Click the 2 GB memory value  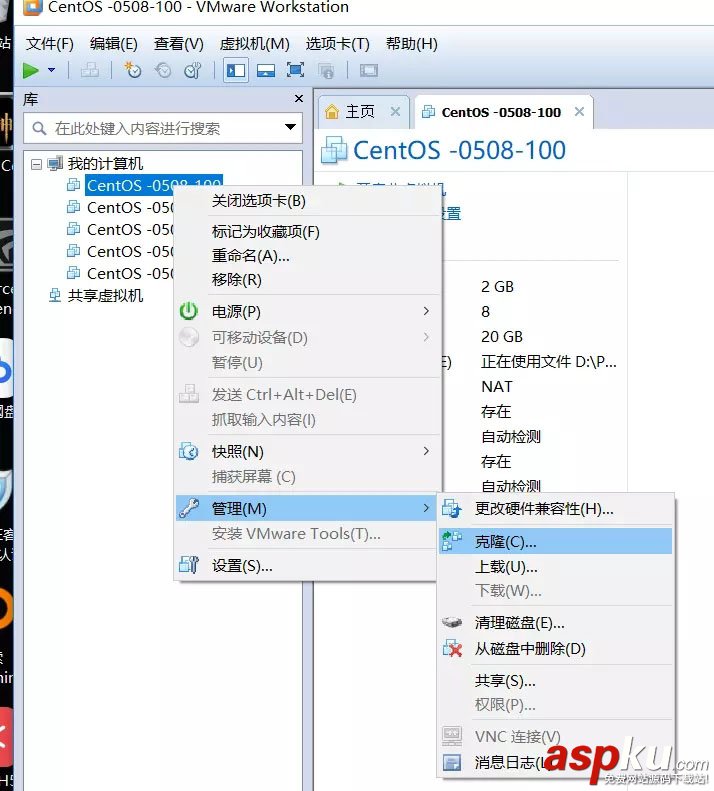pyautogui.click(x=497, y=287)
